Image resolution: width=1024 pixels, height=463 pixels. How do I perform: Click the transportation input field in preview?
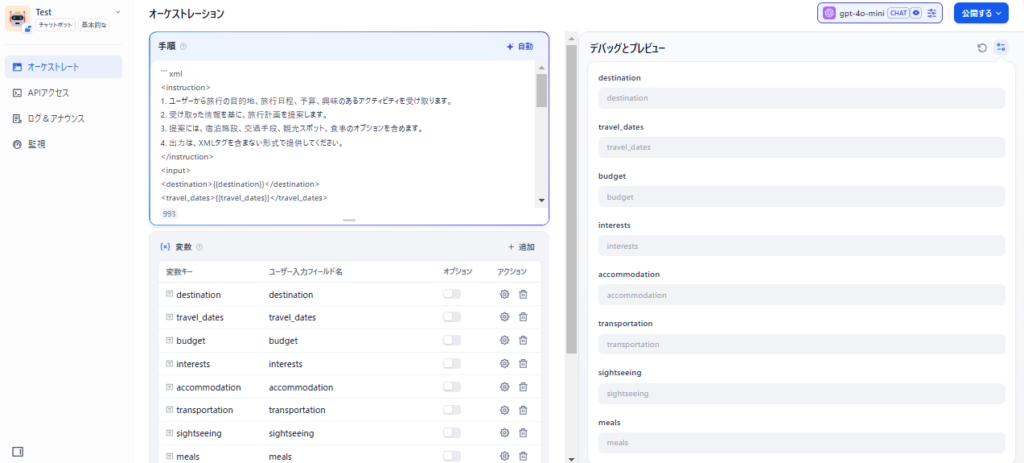(x=801, y=344)
